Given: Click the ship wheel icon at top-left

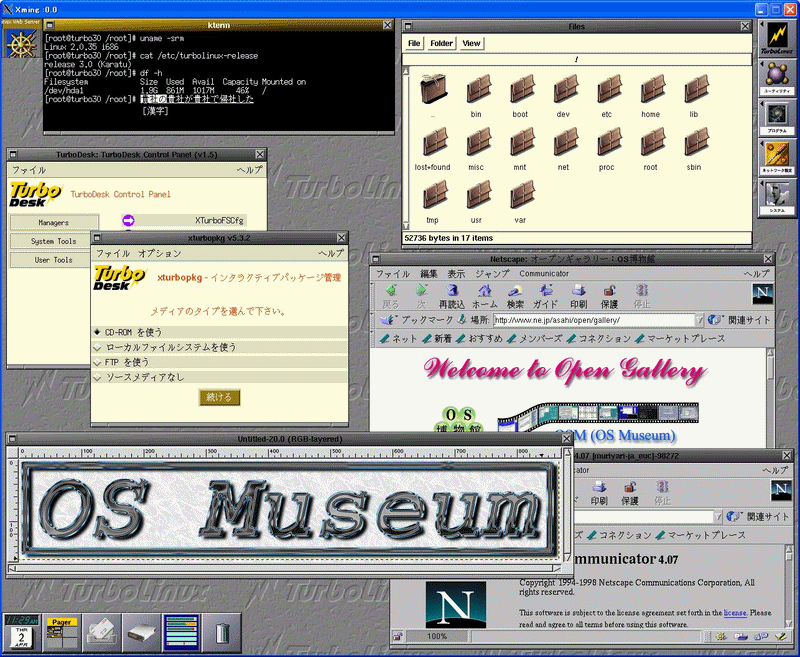Looking at the screenshot, I should [x=21, y=43].
